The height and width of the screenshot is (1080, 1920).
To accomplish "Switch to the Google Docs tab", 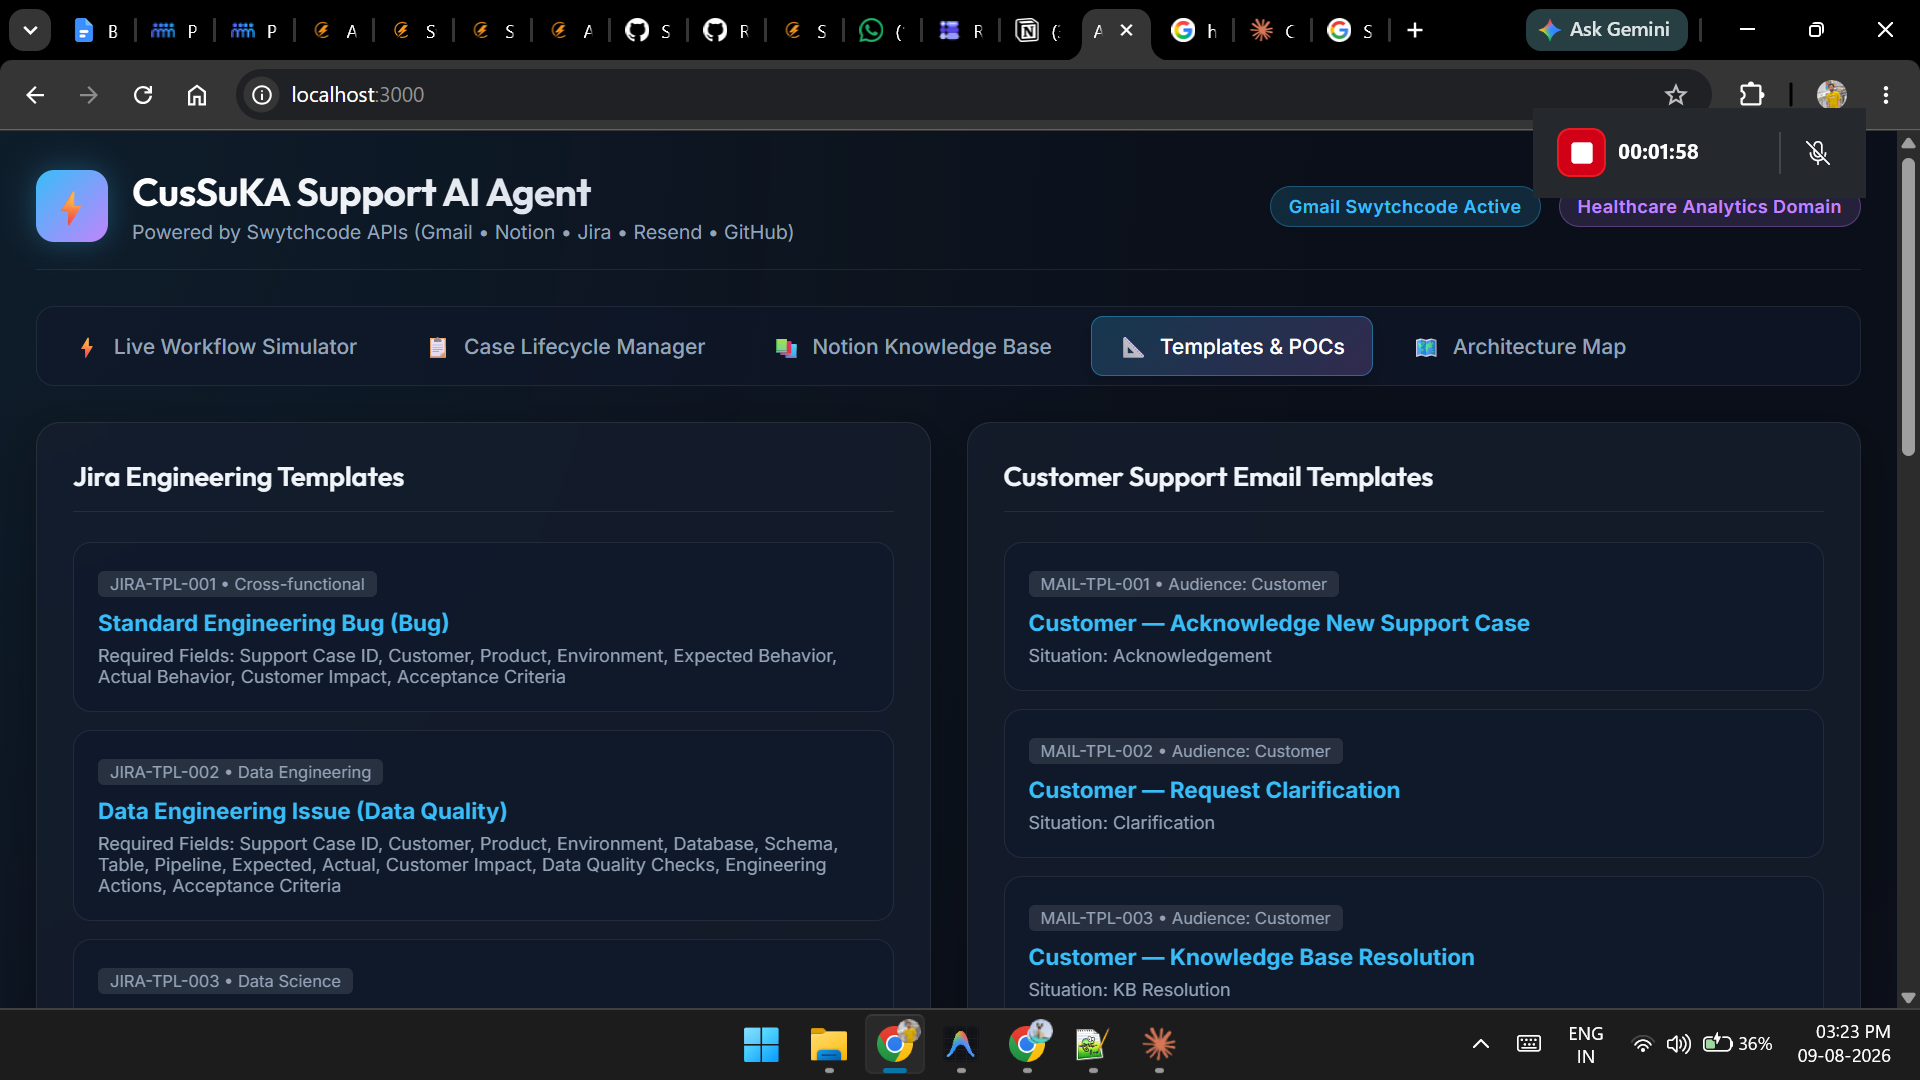I will point(96,31).
